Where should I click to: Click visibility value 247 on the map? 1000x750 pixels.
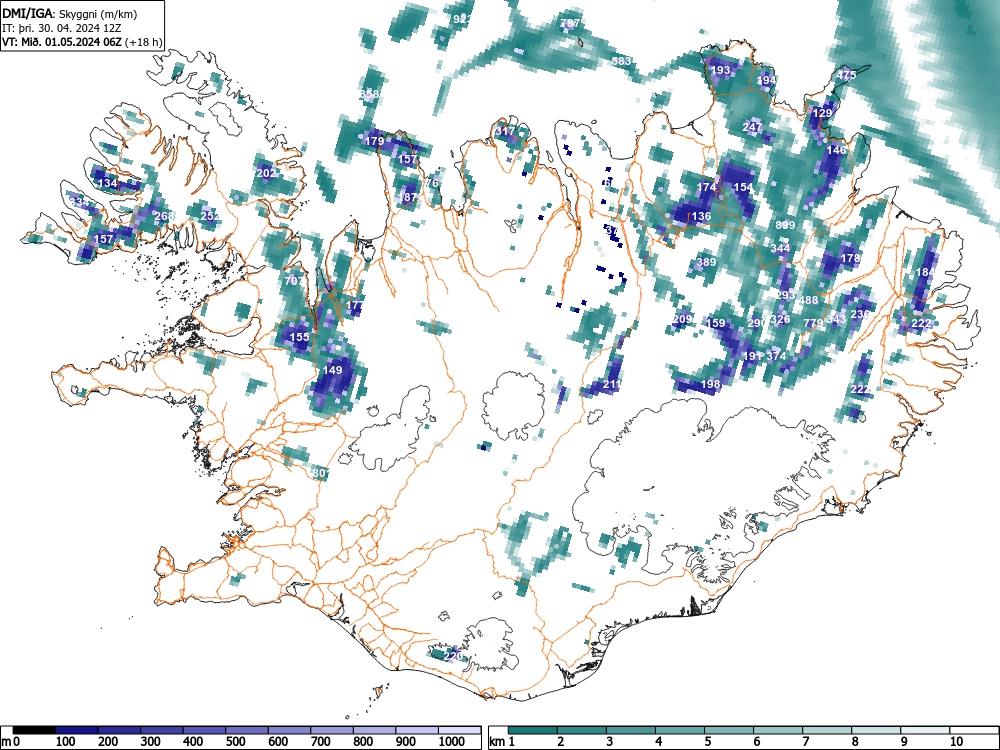pos(753,127)
